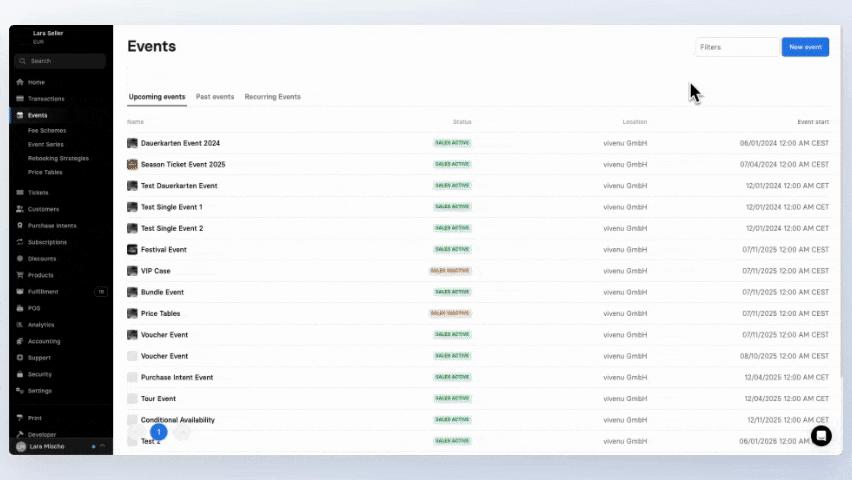Select Price Tables submenu item
Viewport: 852px width, 480px height.
pos(45,172)
